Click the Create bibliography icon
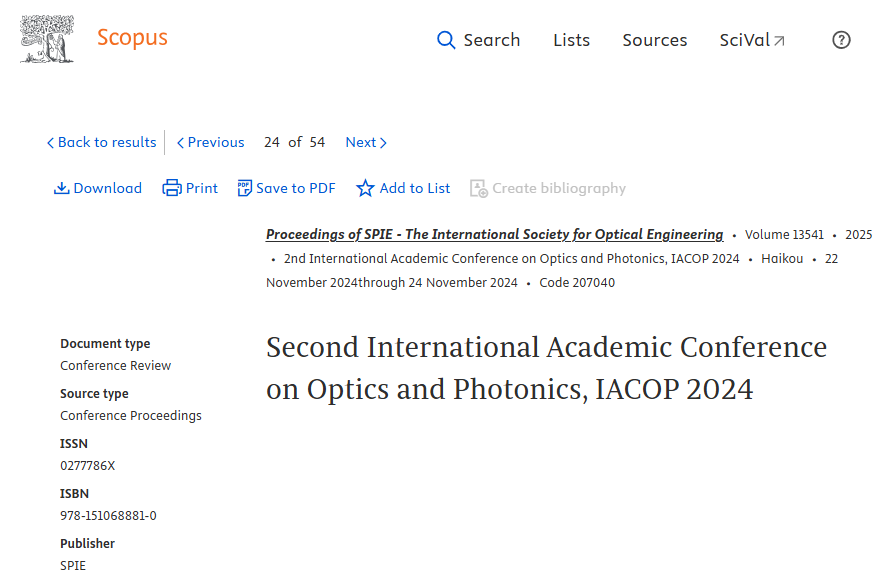This screenshot has height=583, width=883. point(479,188)
